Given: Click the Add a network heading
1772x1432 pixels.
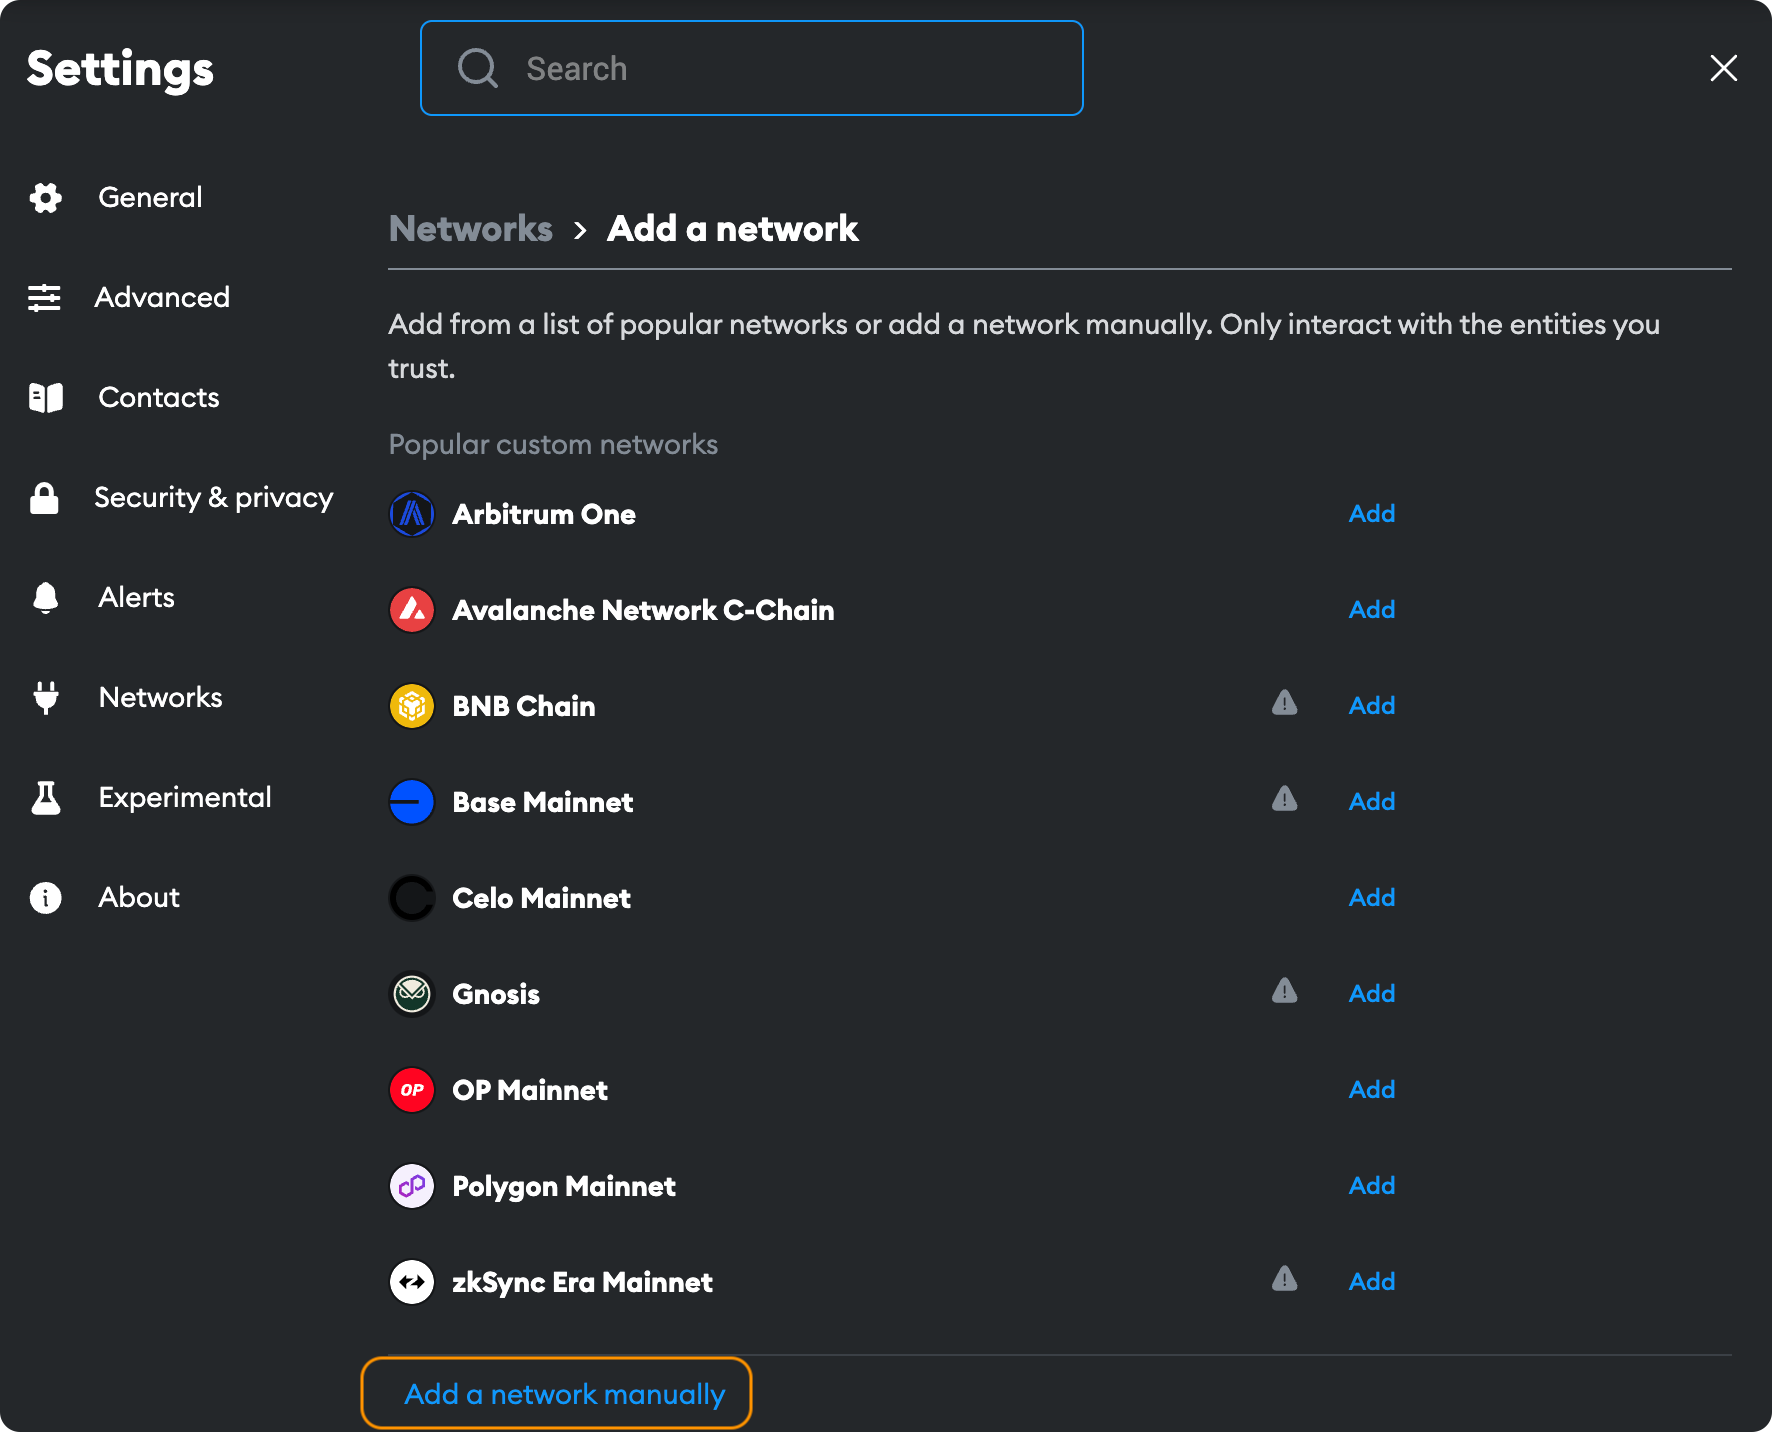Looking at the screenshot, I should tap(733, 229).
